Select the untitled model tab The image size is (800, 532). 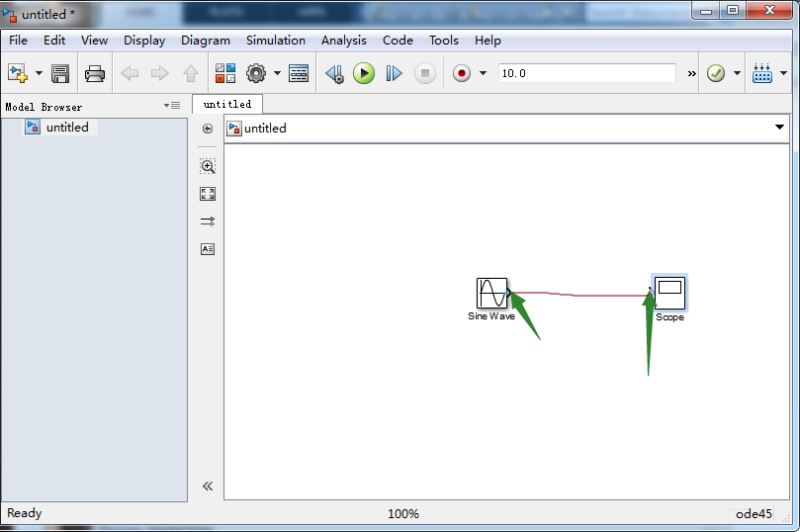click(x=228, y=104)
